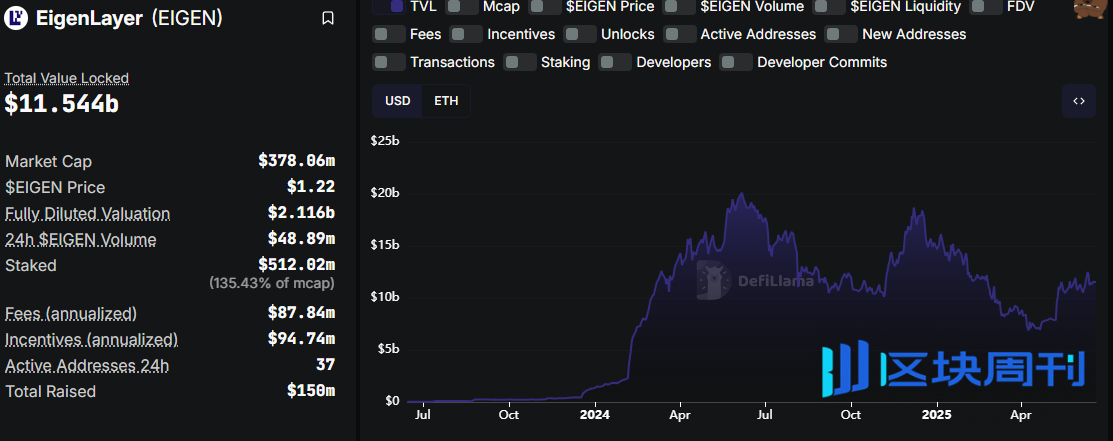
Task: Click the $15b y-axis label
Action: pos(385,245)
